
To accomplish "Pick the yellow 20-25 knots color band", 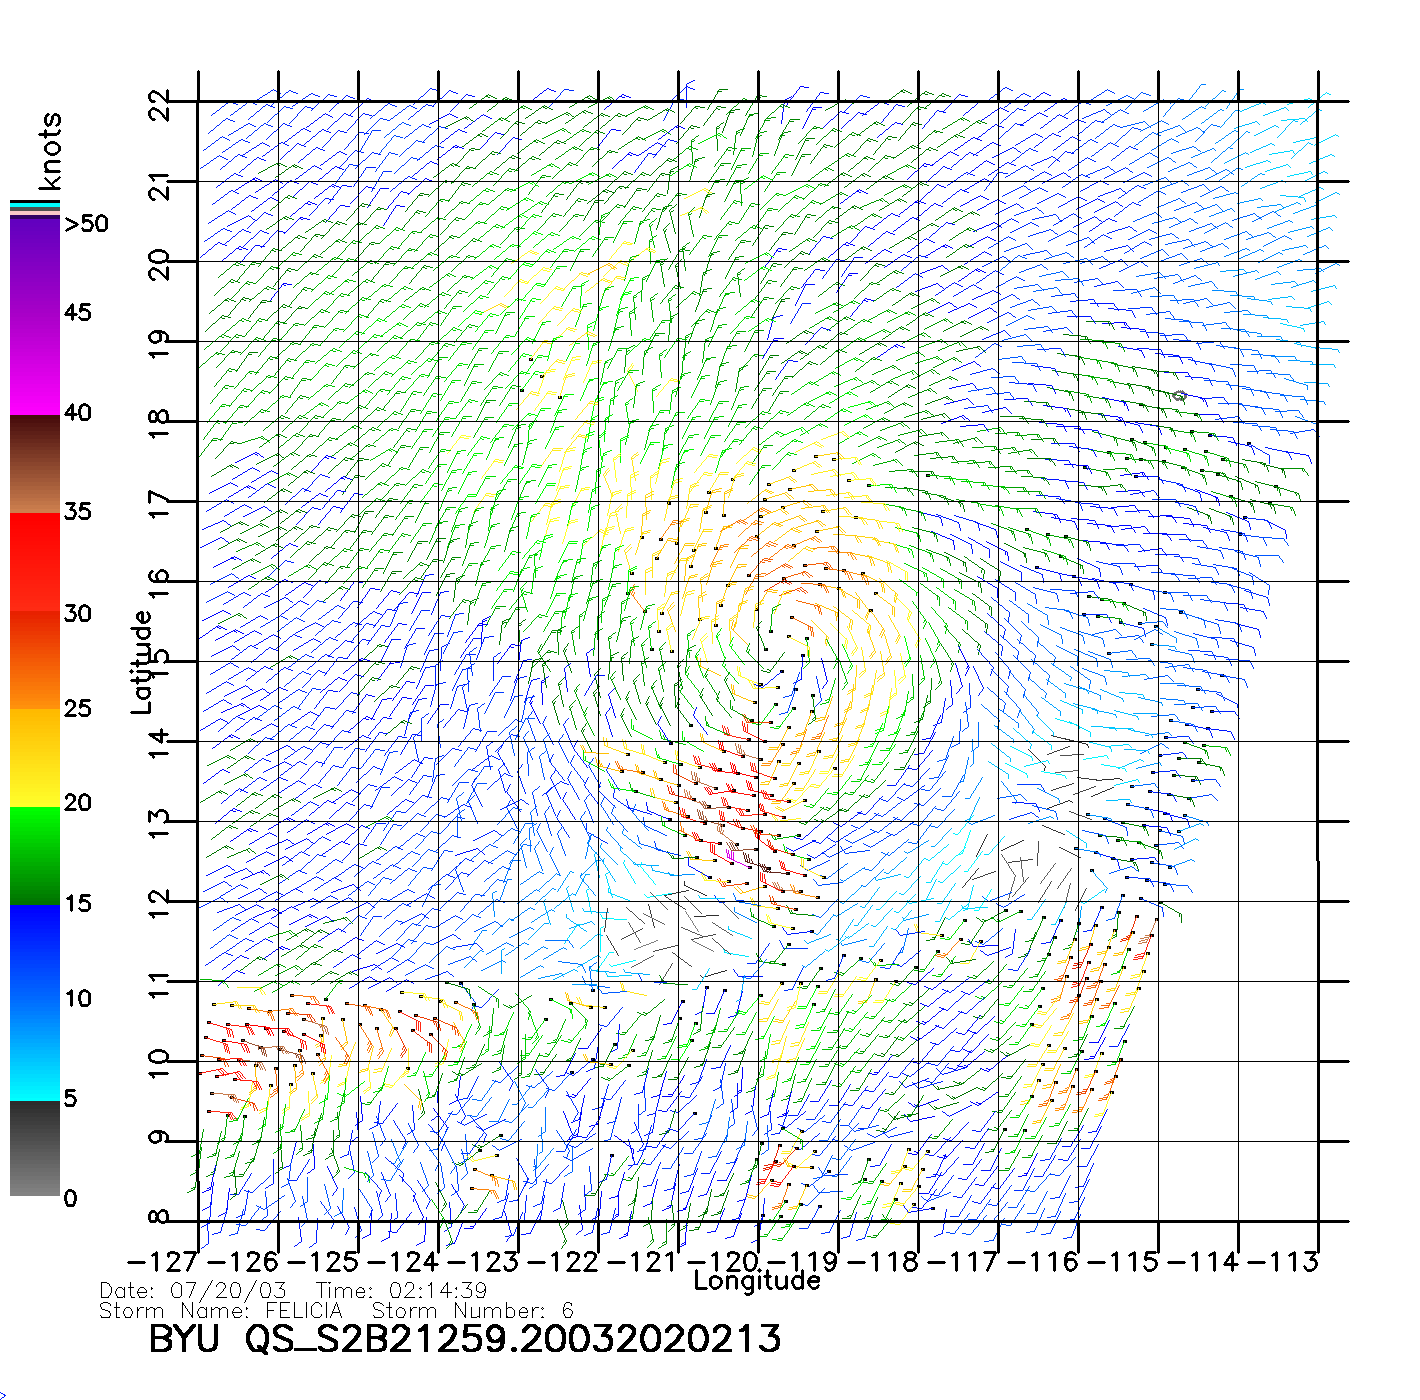I will pos(34,757).
